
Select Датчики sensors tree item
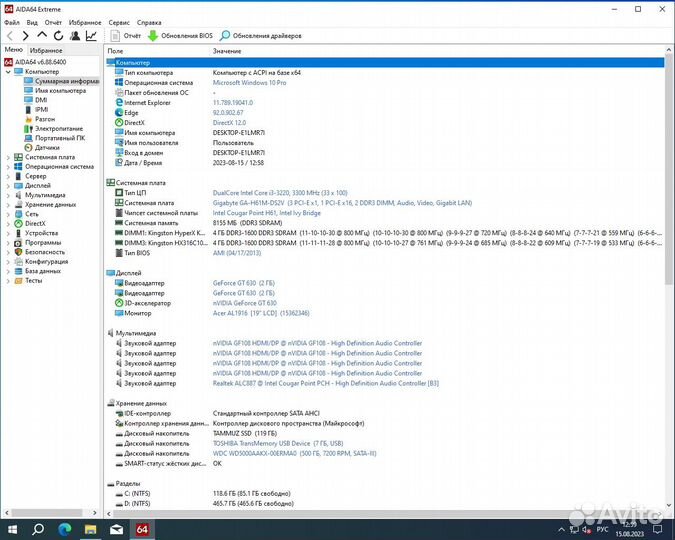[x=42, y=147]
